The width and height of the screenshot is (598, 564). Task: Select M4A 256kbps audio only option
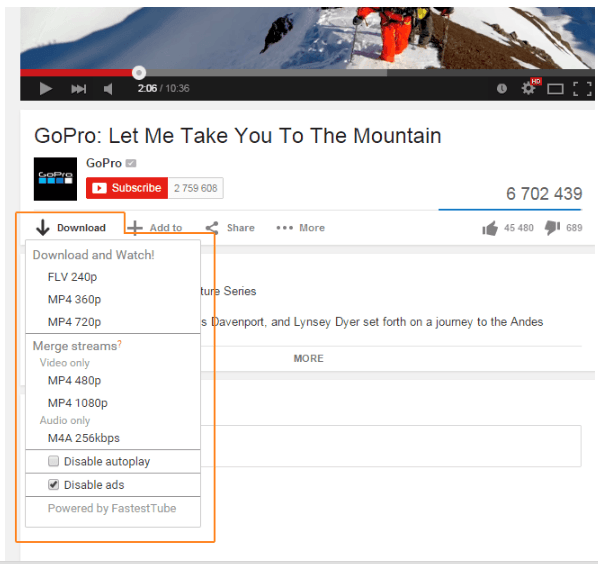tap(84, 438)
